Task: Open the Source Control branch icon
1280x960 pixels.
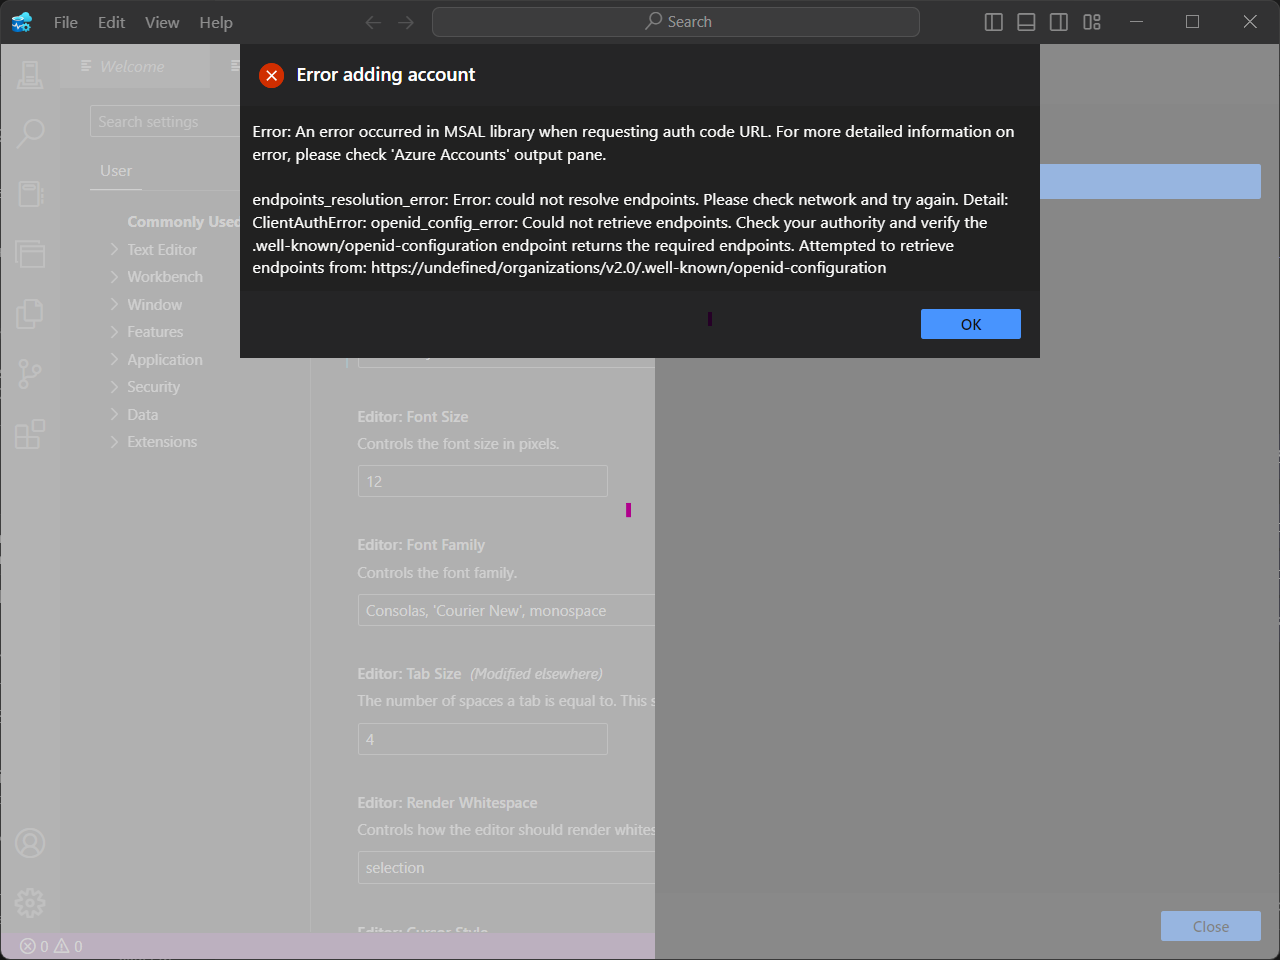Action: 30,374
